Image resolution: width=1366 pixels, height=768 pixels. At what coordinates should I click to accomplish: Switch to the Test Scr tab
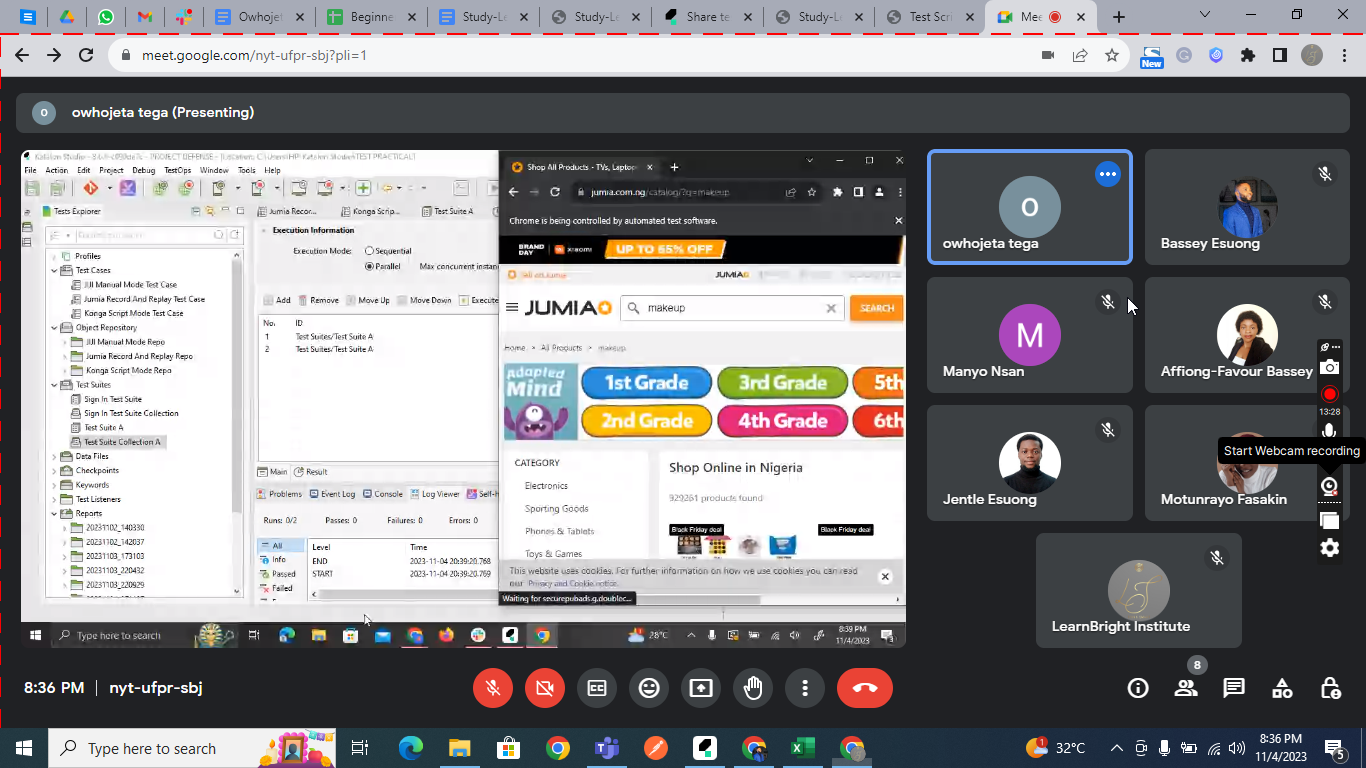tap(929, 17)
